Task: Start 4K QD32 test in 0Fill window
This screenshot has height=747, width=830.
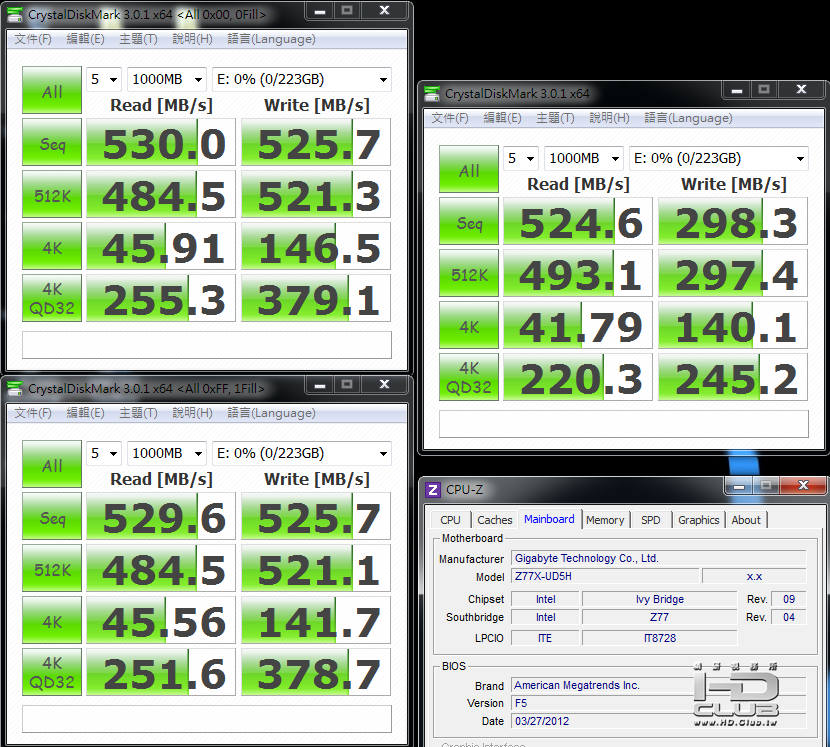Action: click(x=52, y=298)
